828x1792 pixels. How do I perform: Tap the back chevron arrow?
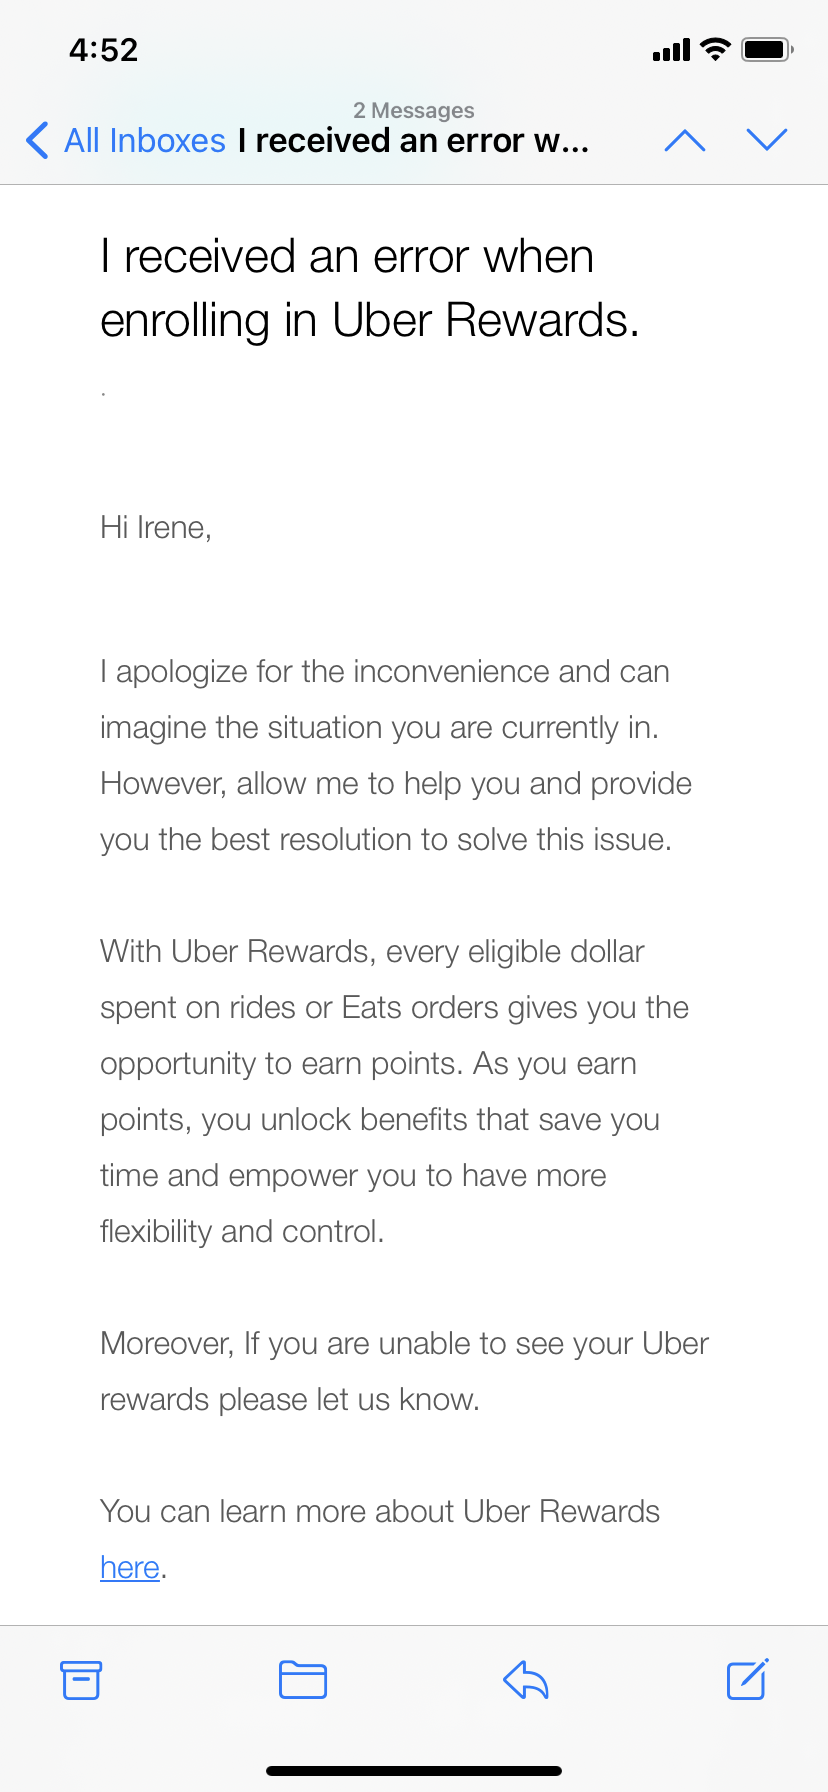point(37,141)
